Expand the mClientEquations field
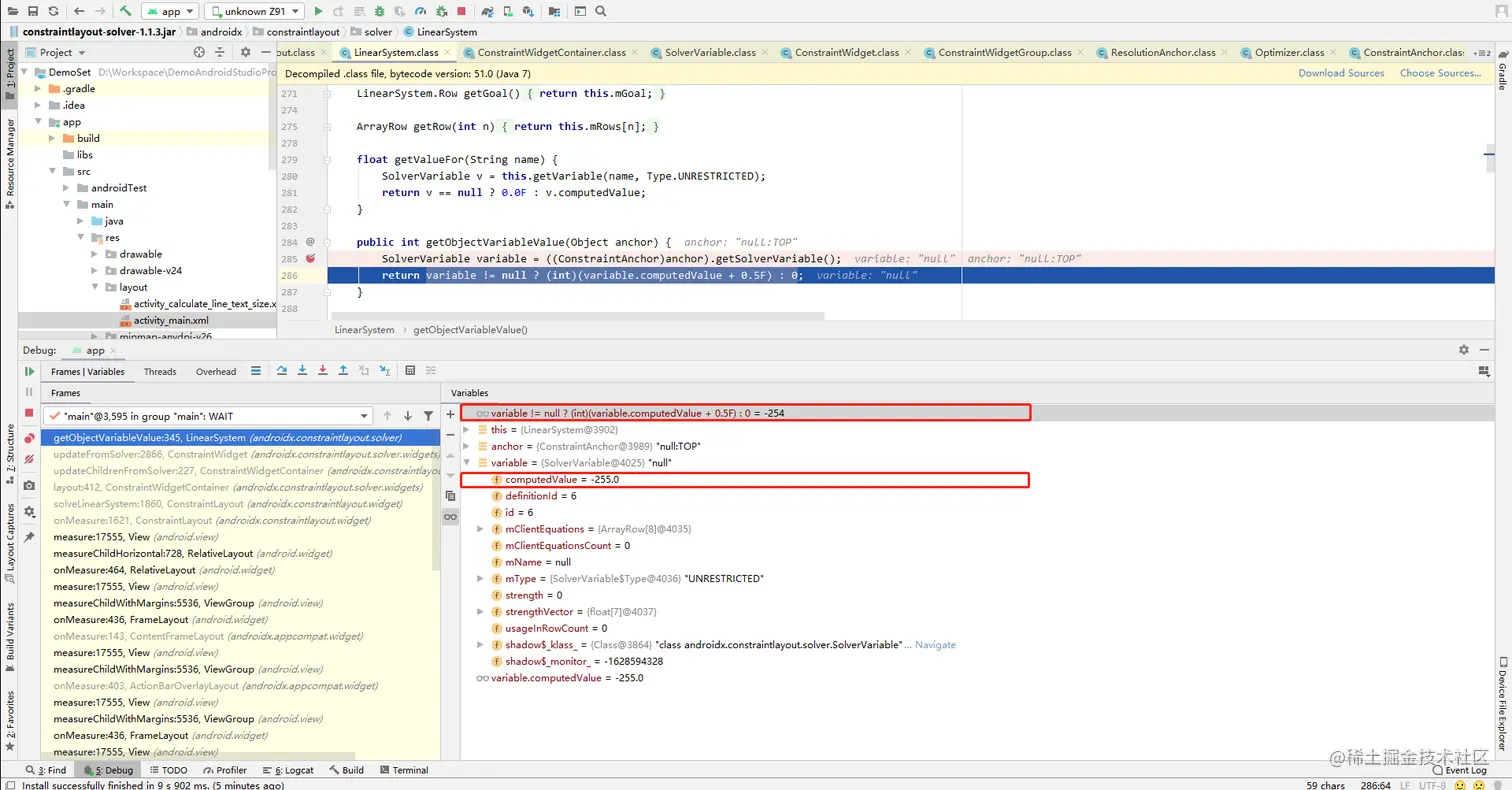The image size is (1512, 790). pyautogui.click(x=480, y=529)
